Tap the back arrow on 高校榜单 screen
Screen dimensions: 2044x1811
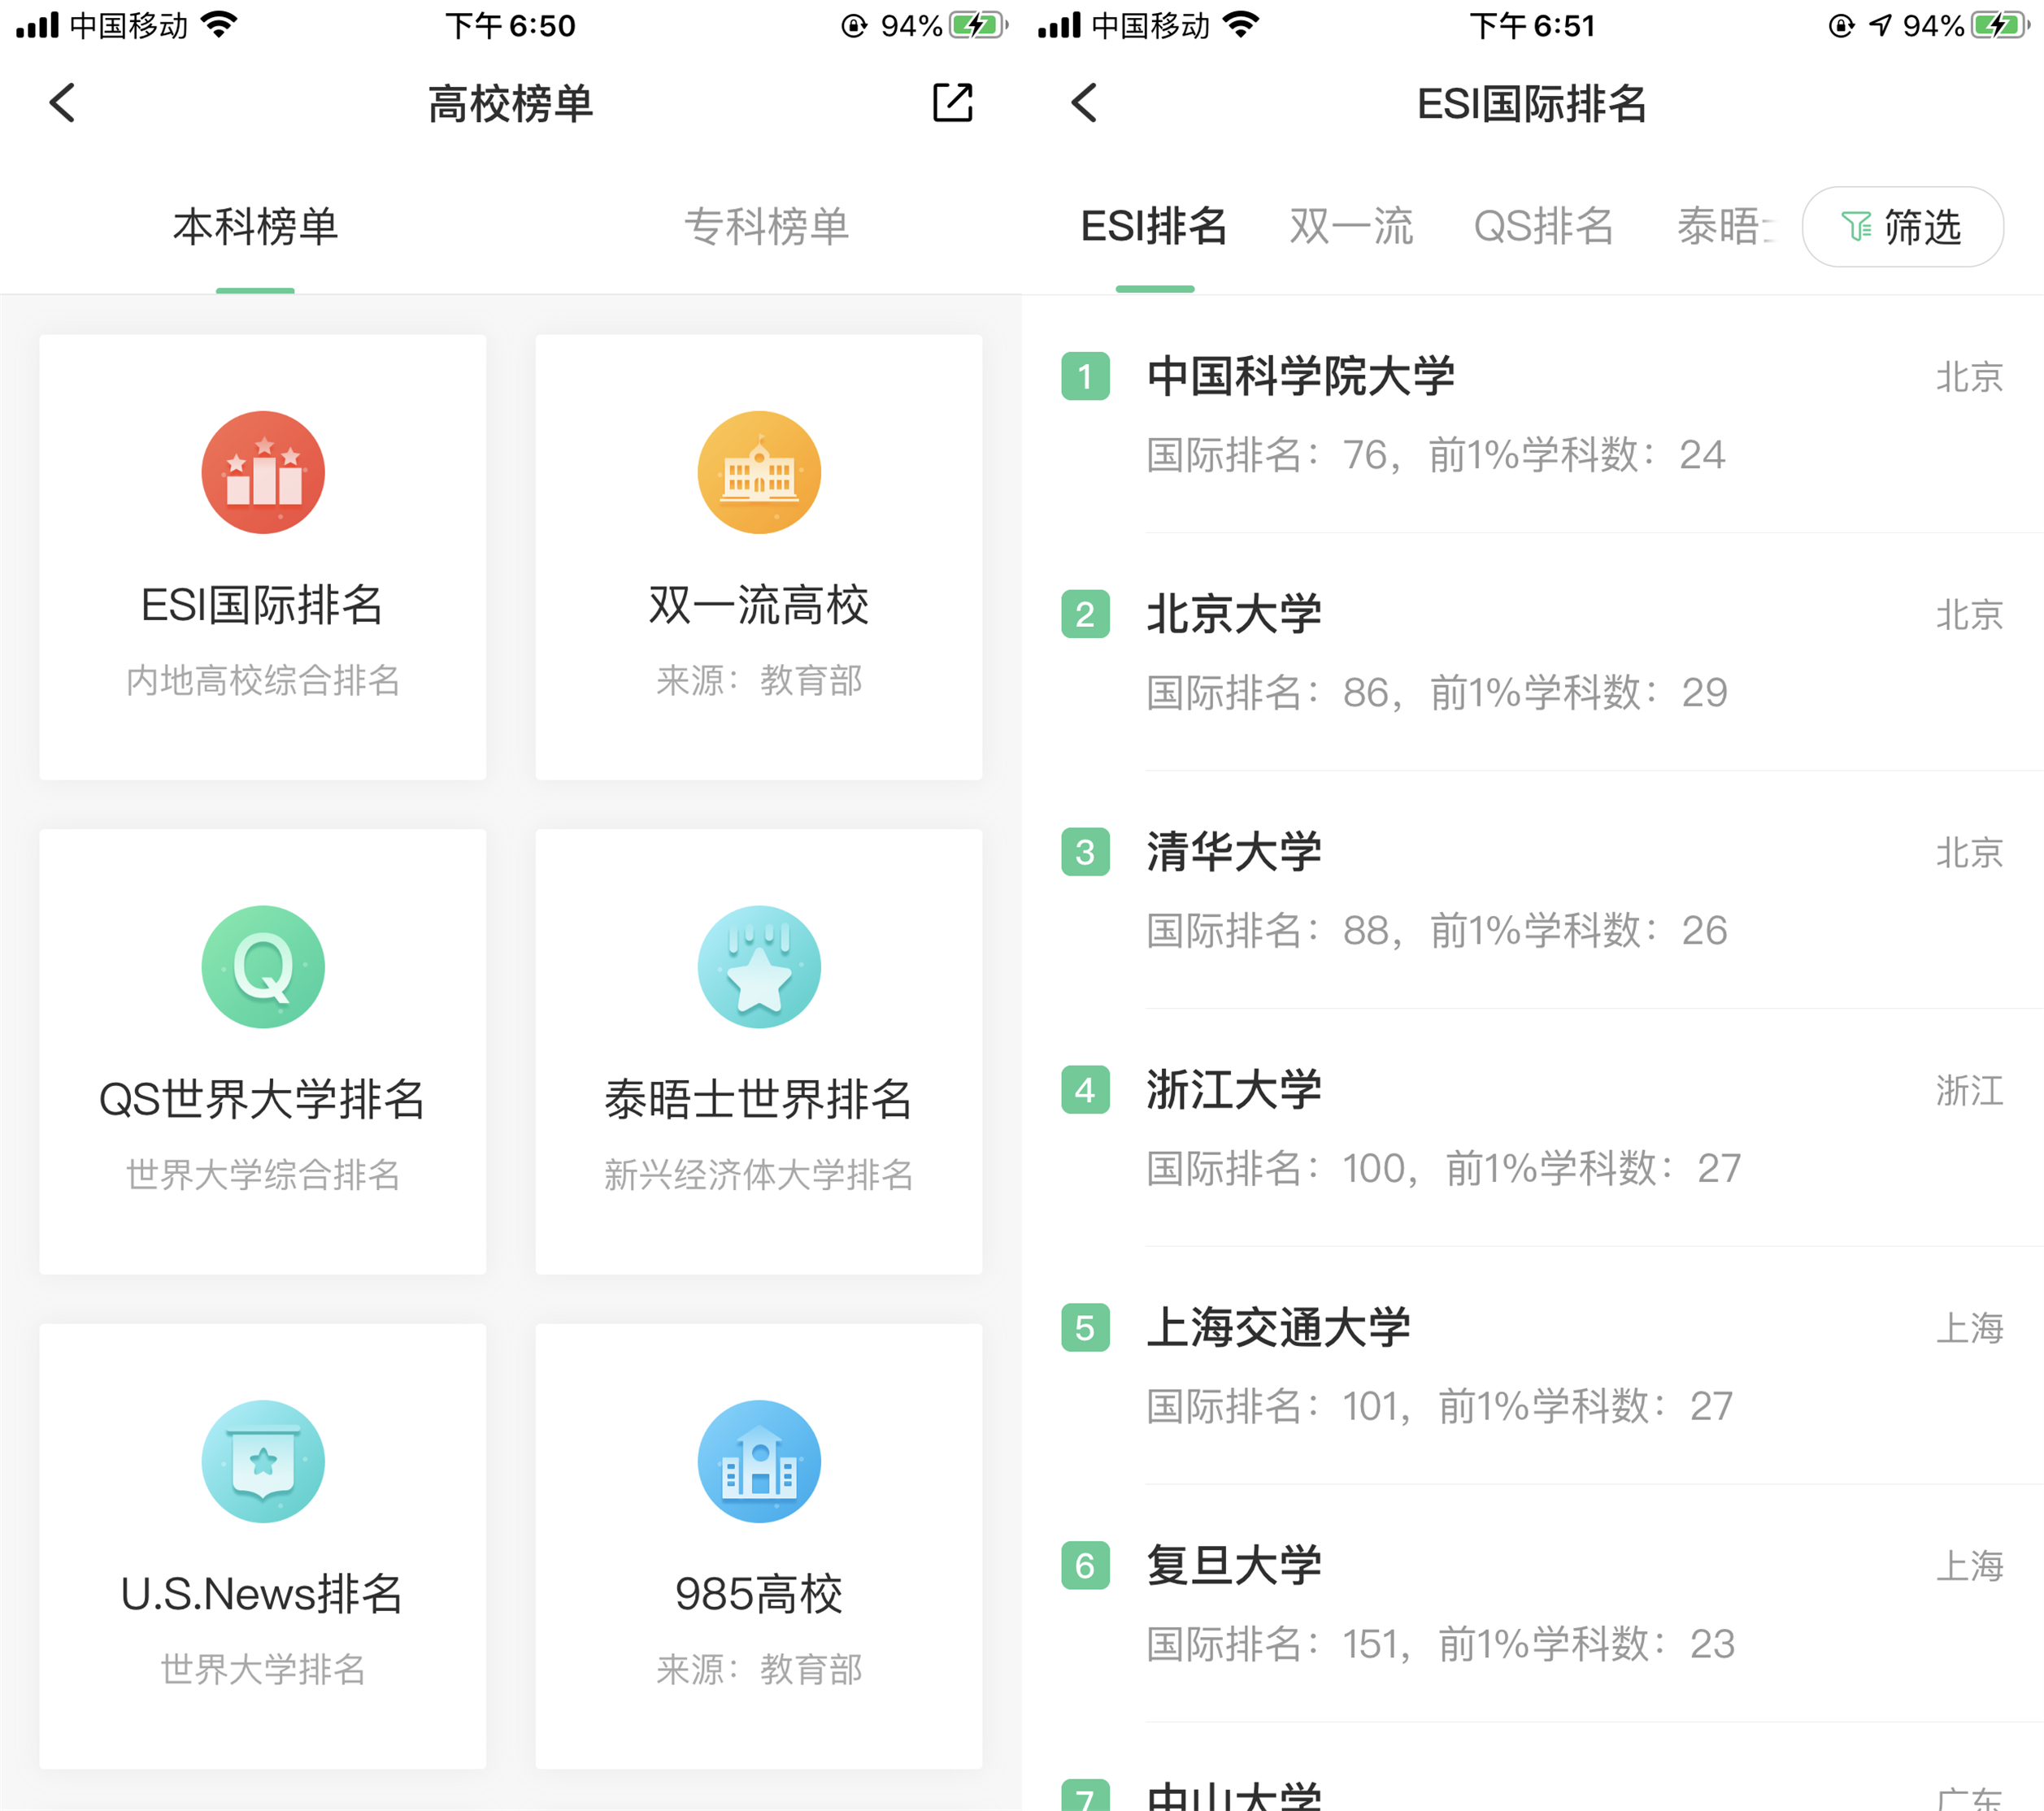[62, 103]
